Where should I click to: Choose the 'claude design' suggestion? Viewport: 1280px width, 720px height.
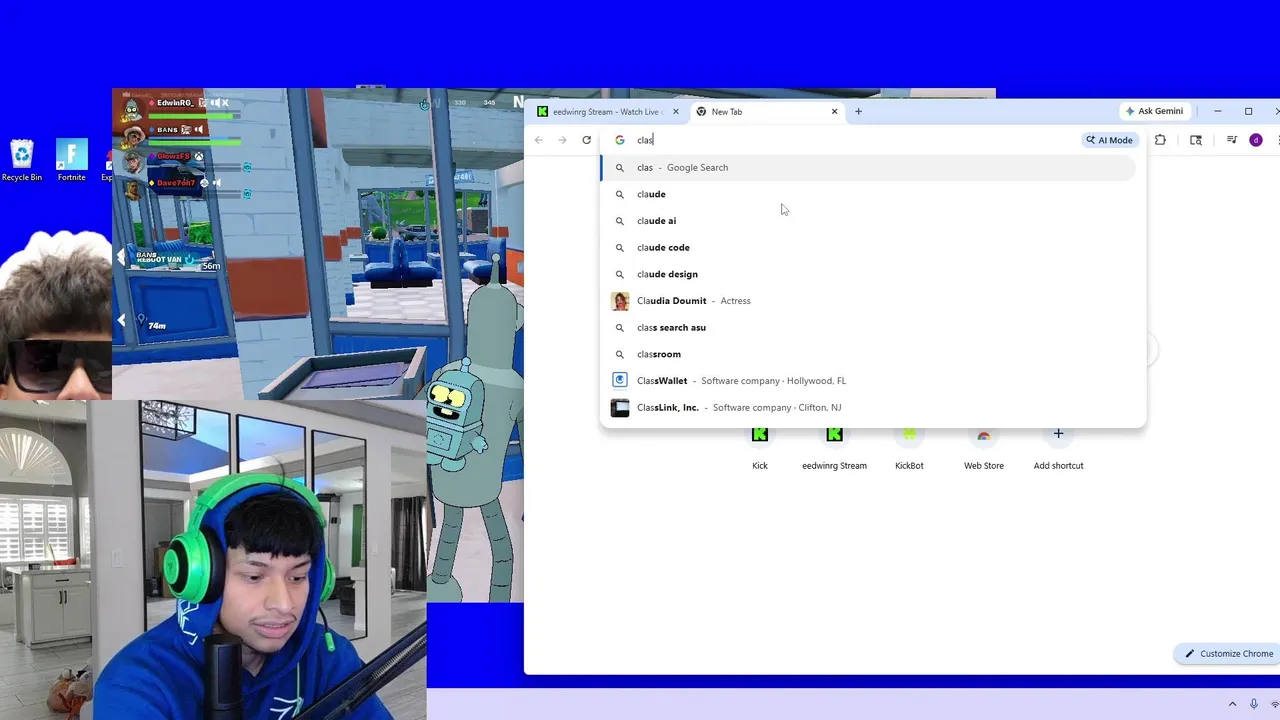pyautogui.click(x=868, y=274)
